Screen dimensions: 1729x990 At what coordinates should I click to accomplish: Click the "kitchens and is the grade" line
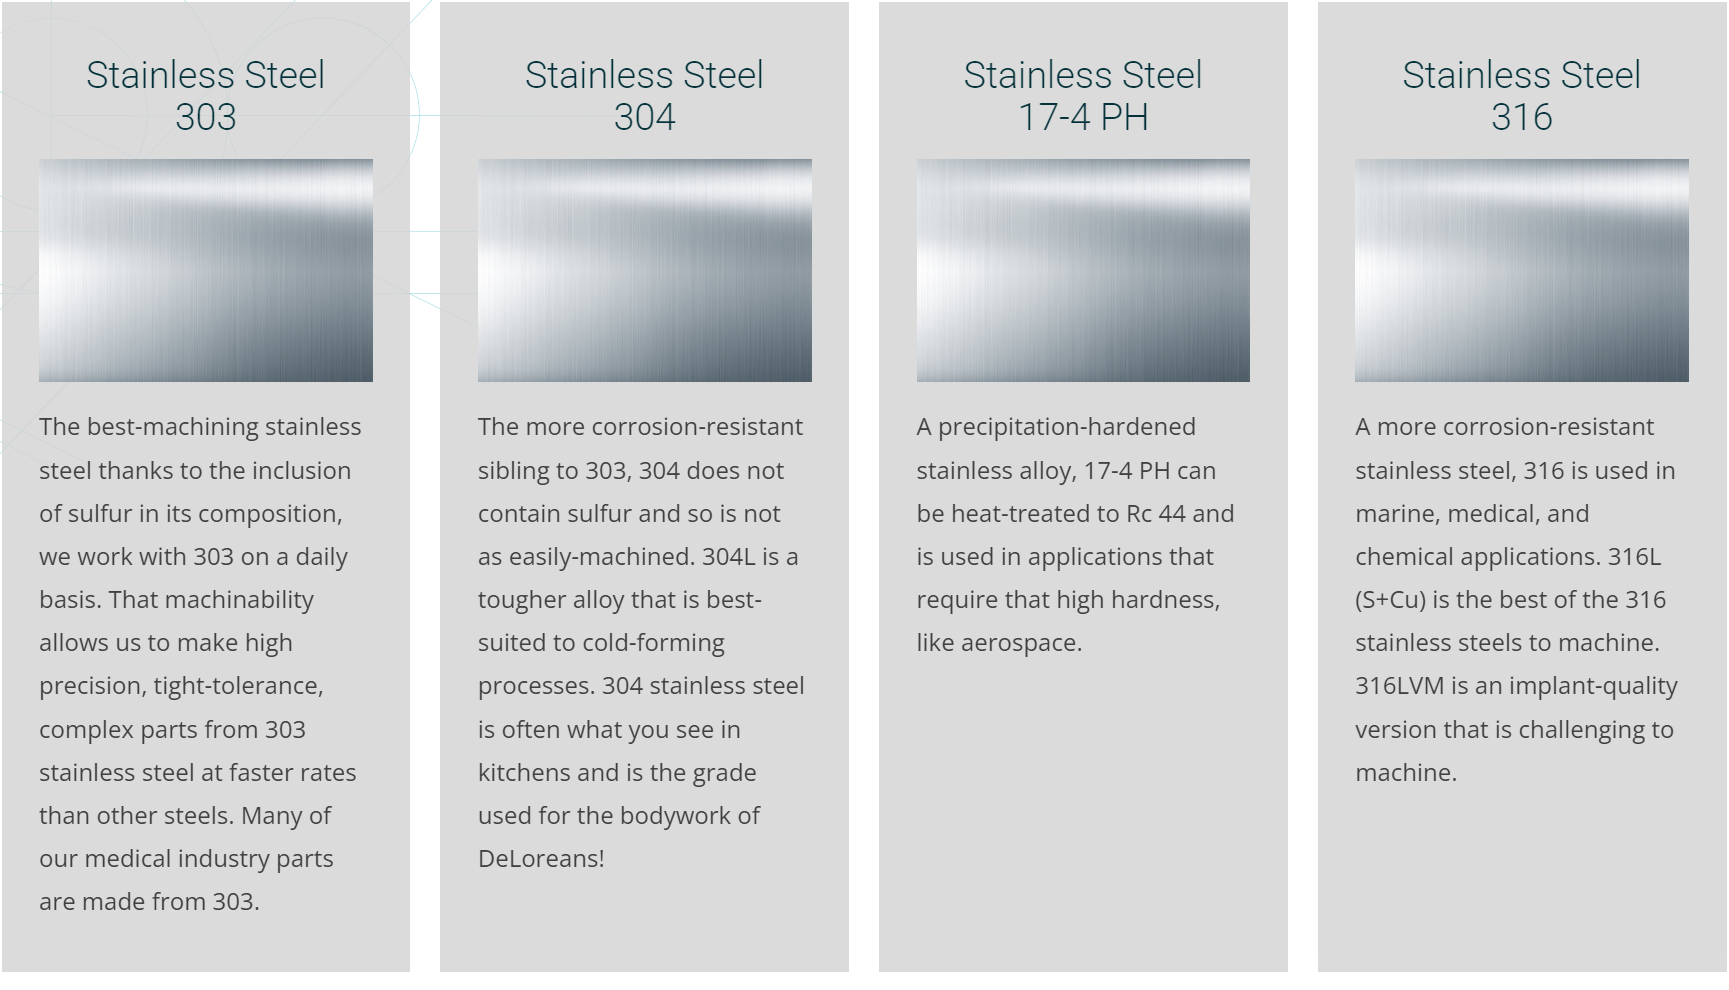617,773
